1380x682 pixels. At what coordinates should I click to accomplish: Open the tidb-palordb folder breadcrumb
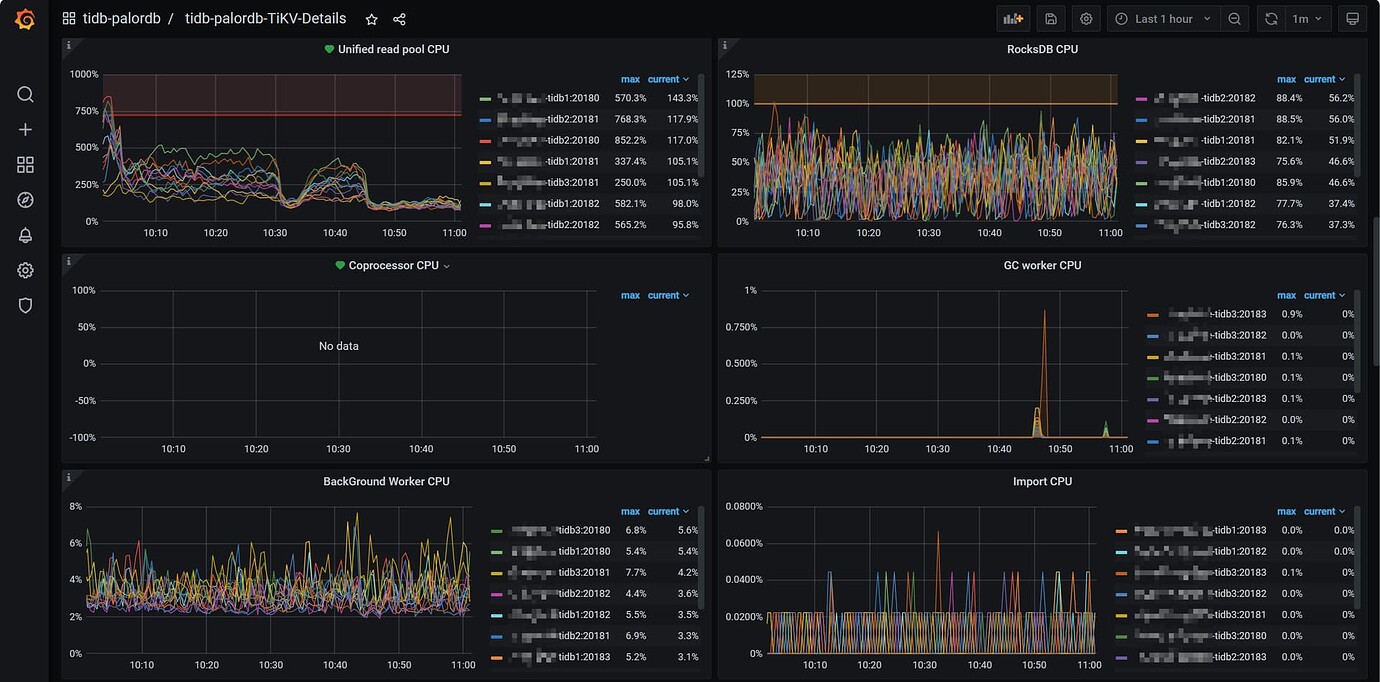(120, 19)
